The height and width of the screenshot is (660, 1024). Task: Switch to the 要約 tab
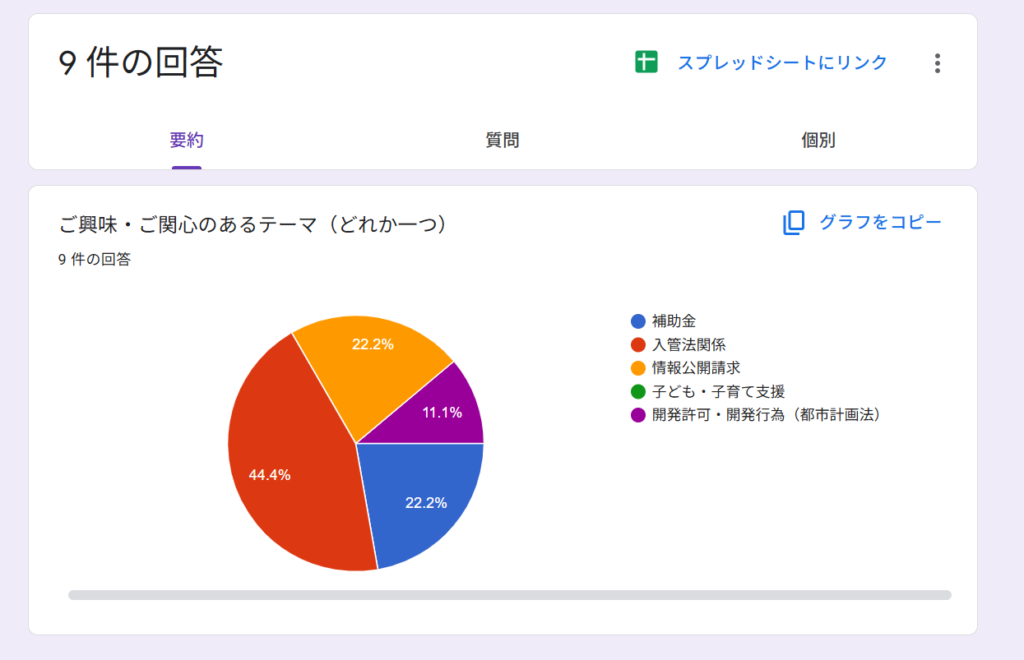(186, 140)
